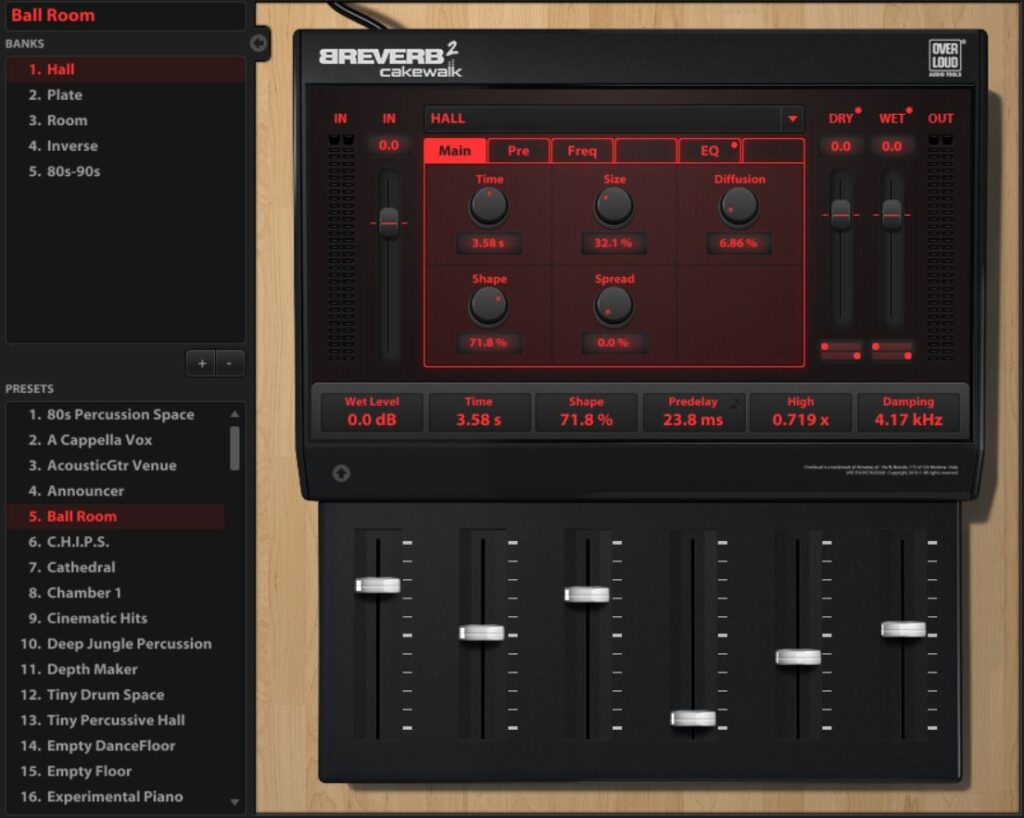The height and width of the screenshot is (818, 1024).
Task: Click the Shape quick-control slot
Action: pos(586,412)
